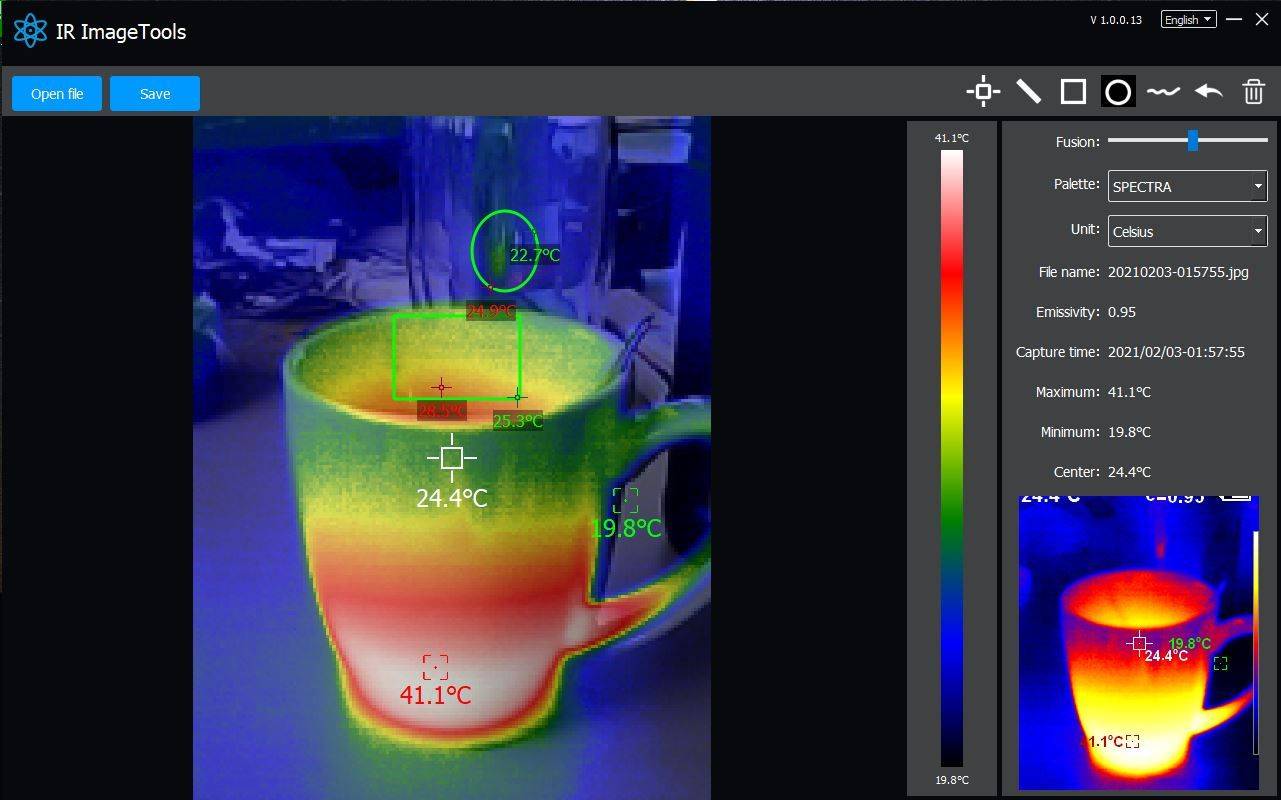
Task: Select the curve measurement tool
Action: (1163, 91)
